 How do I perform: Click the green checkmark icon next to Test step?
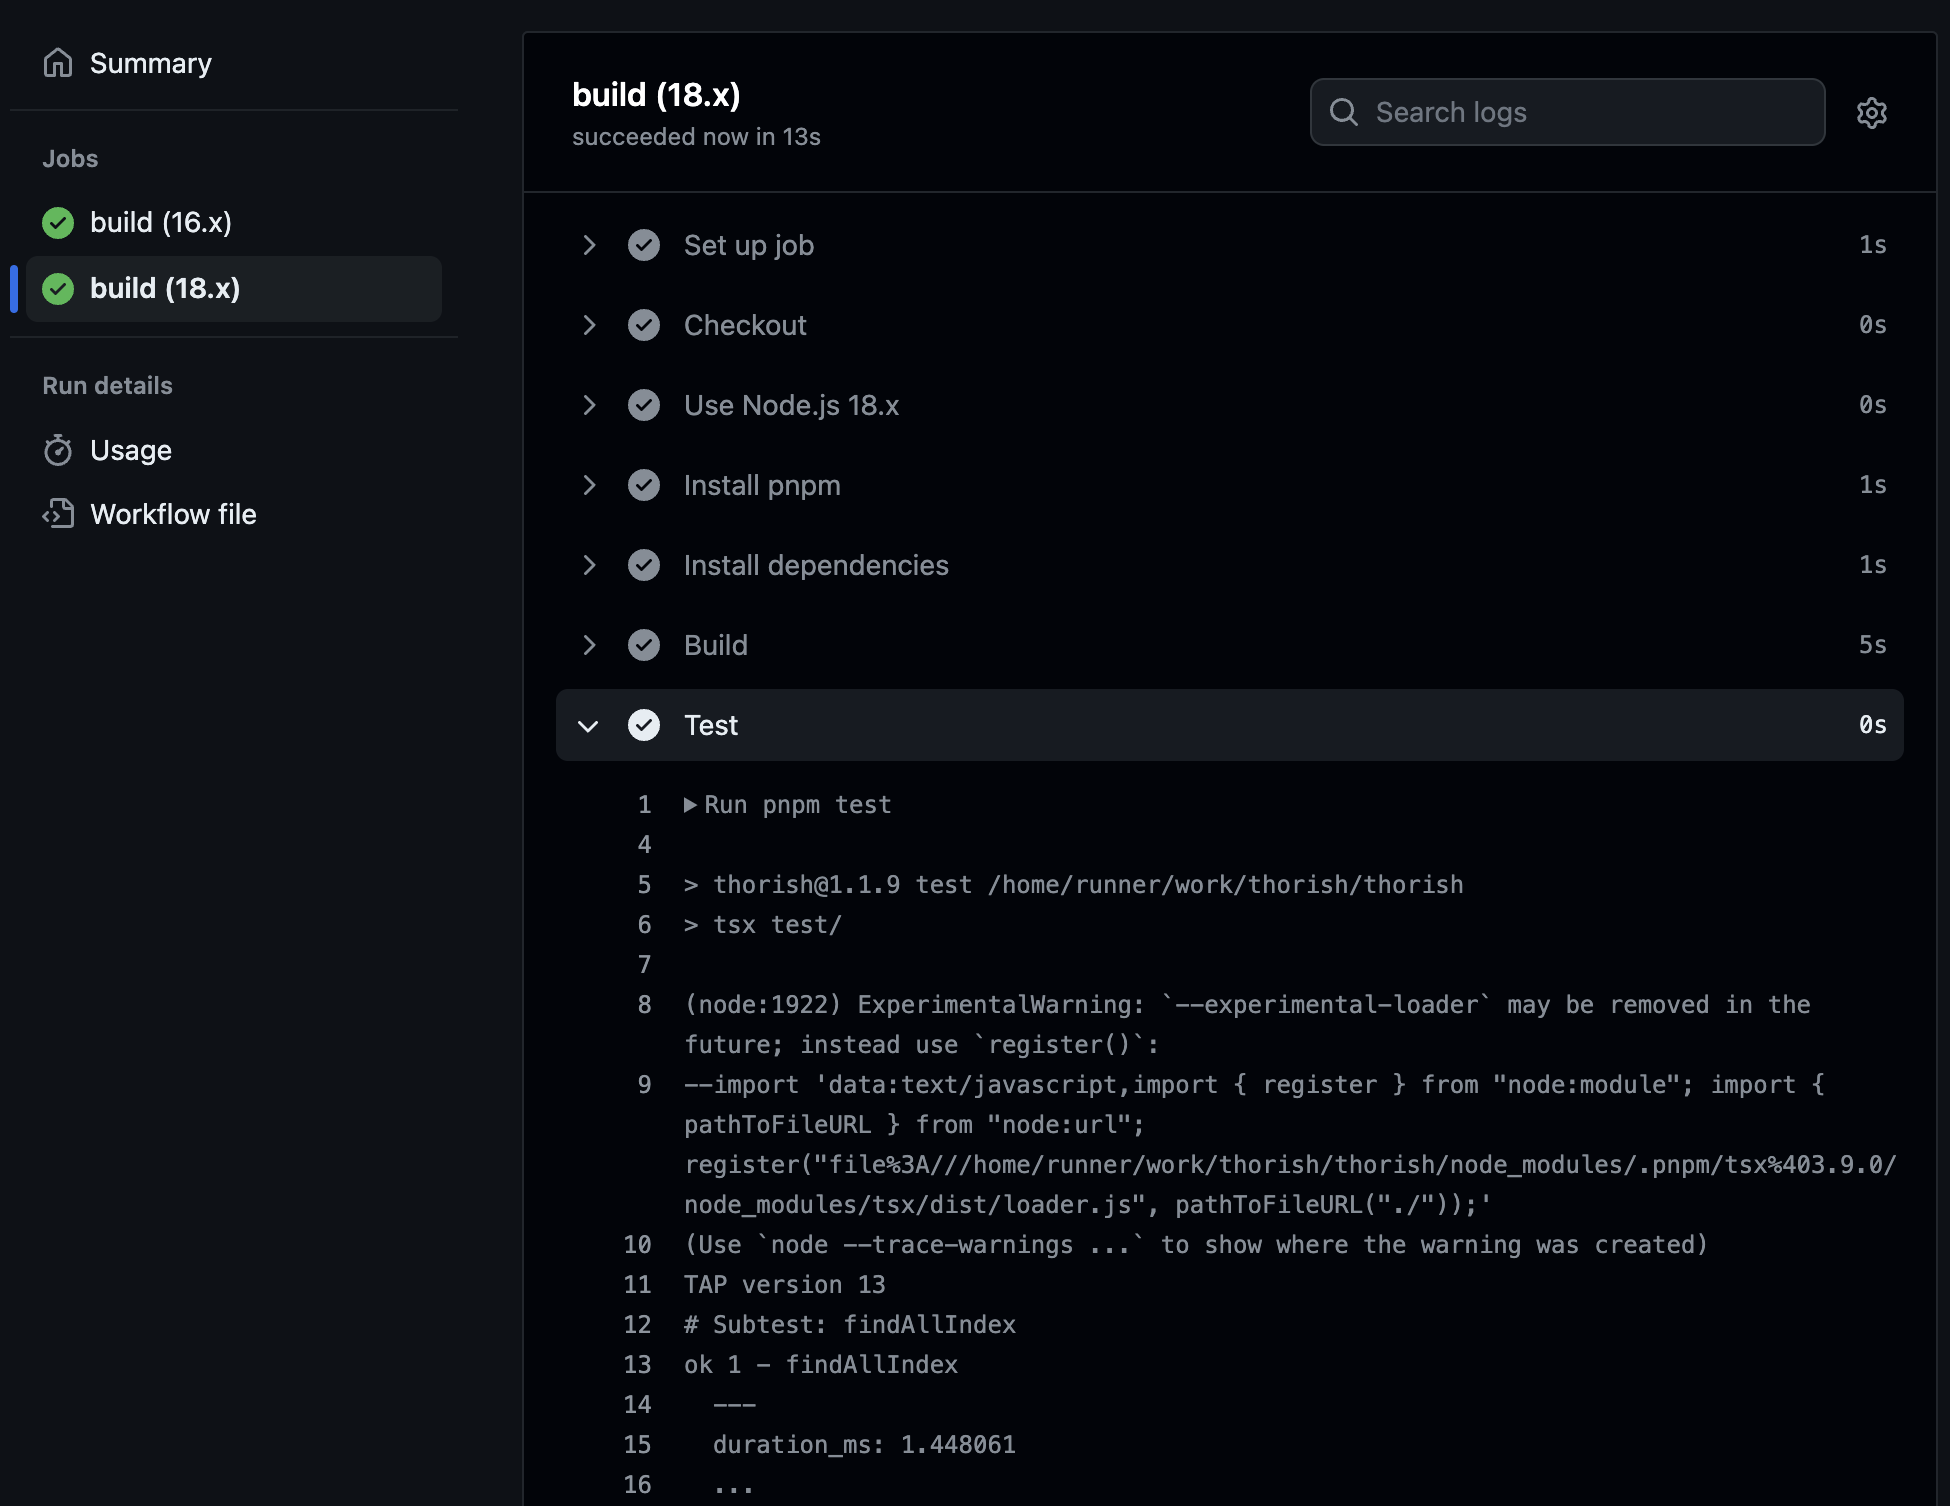[x=644, y=723]
